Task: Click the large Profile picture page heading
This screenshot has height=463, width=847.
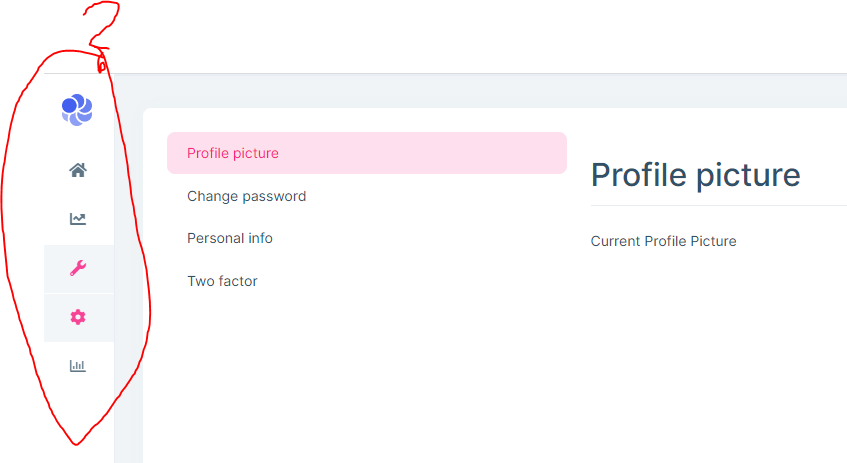Action: click(x=695, y=174)
